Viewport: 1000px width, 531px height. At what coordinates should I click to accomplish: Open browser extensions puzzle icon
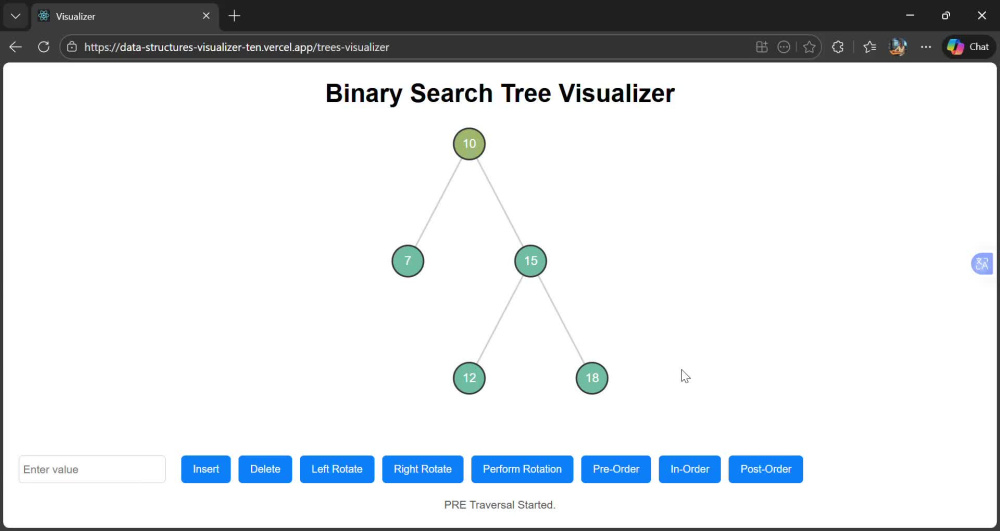point(838,47)
